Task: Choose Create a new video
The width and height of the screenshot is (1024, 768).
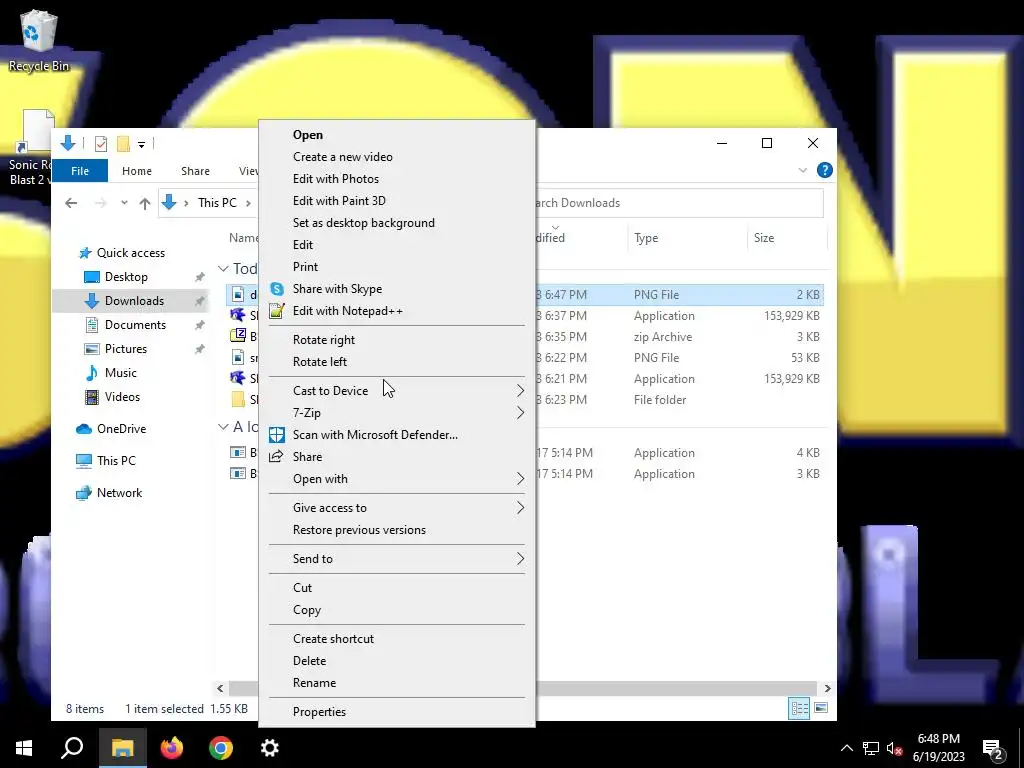Action: click(x=397, y=157)
